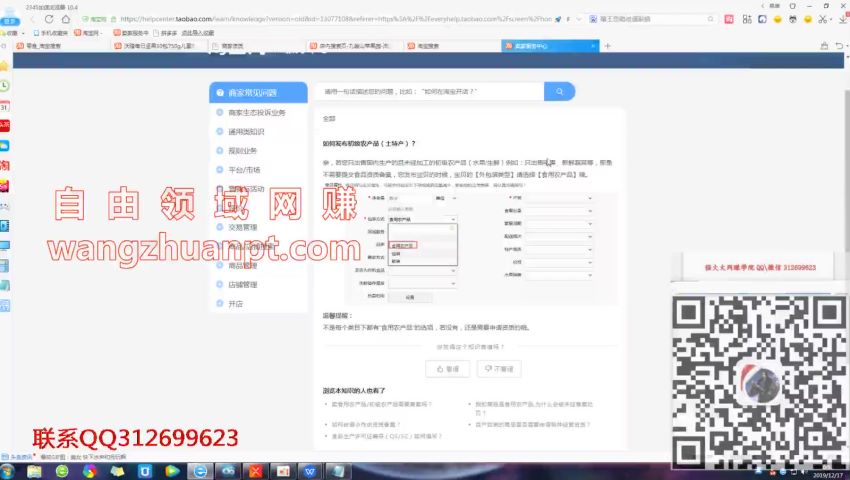Click 点此导入收藏 bookmark link
This screenshot has width=850, height=480.
[197, 33]
